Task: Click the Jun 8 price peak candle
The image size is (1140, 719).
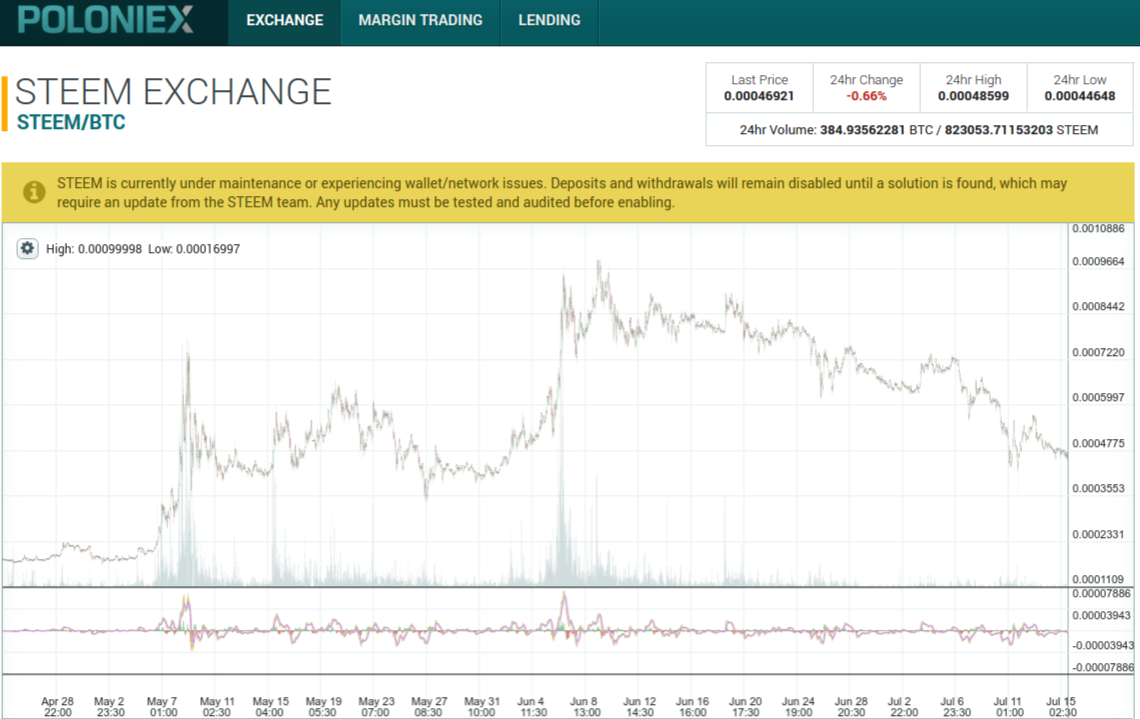Action: [x=598, y=276]
